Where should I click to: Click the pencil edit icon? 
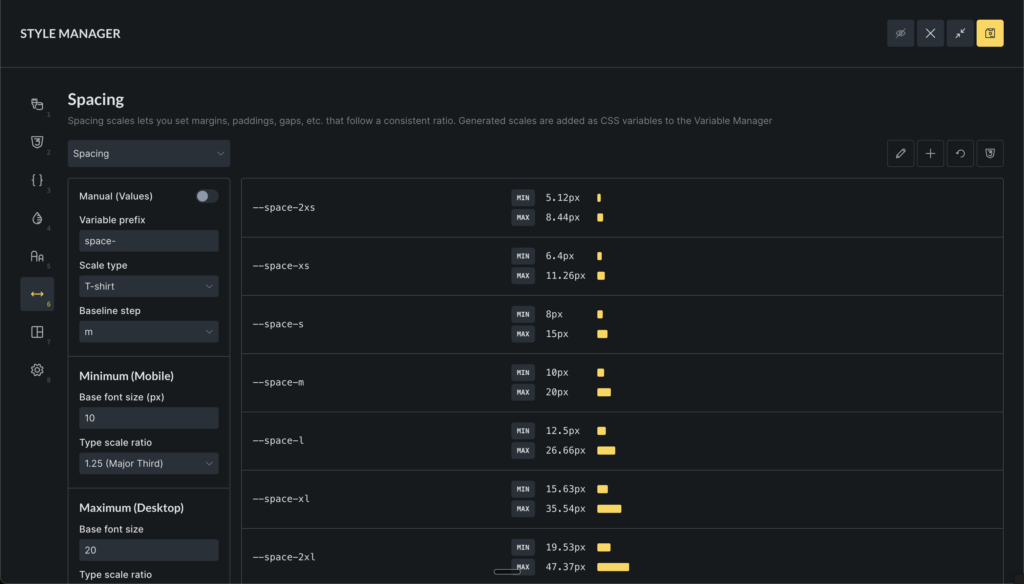[900, 153]
